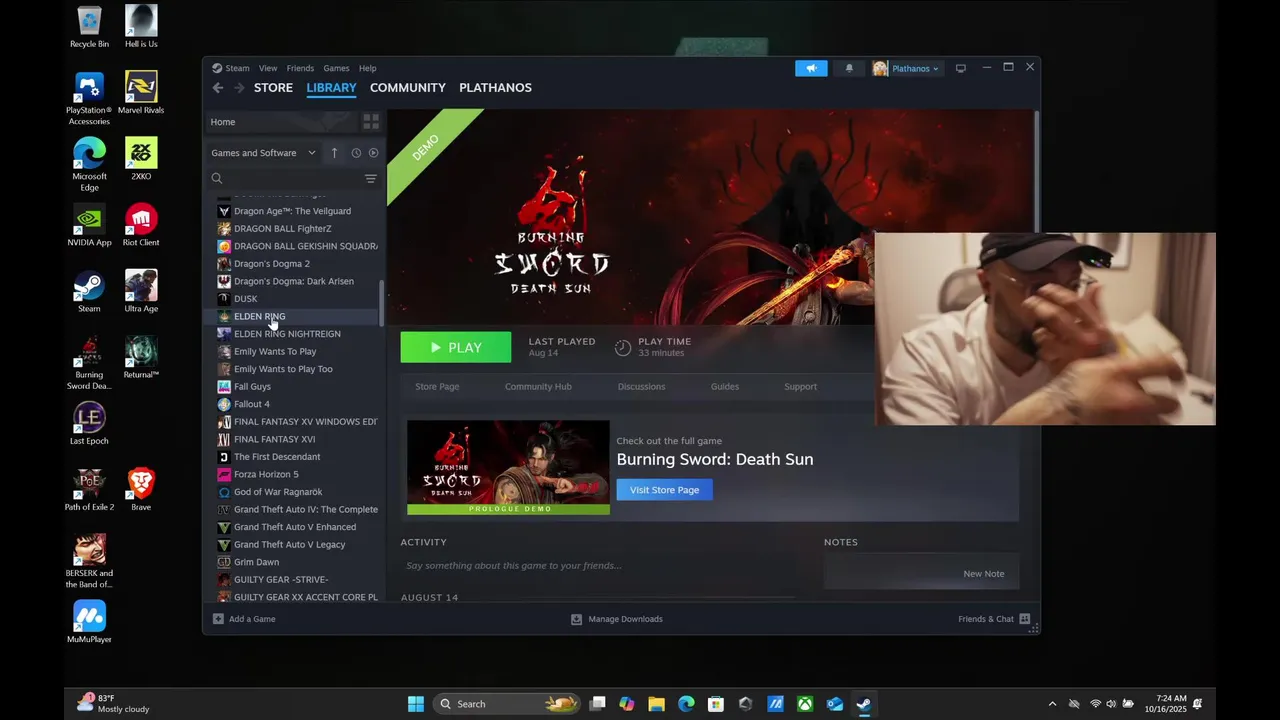
Task: Open the Support link
Action: [x=800, y=387]
